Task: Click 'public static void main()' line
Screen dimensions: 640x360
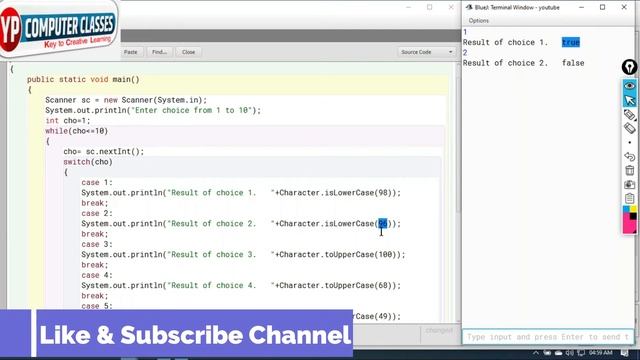Action: coord(83,80)
